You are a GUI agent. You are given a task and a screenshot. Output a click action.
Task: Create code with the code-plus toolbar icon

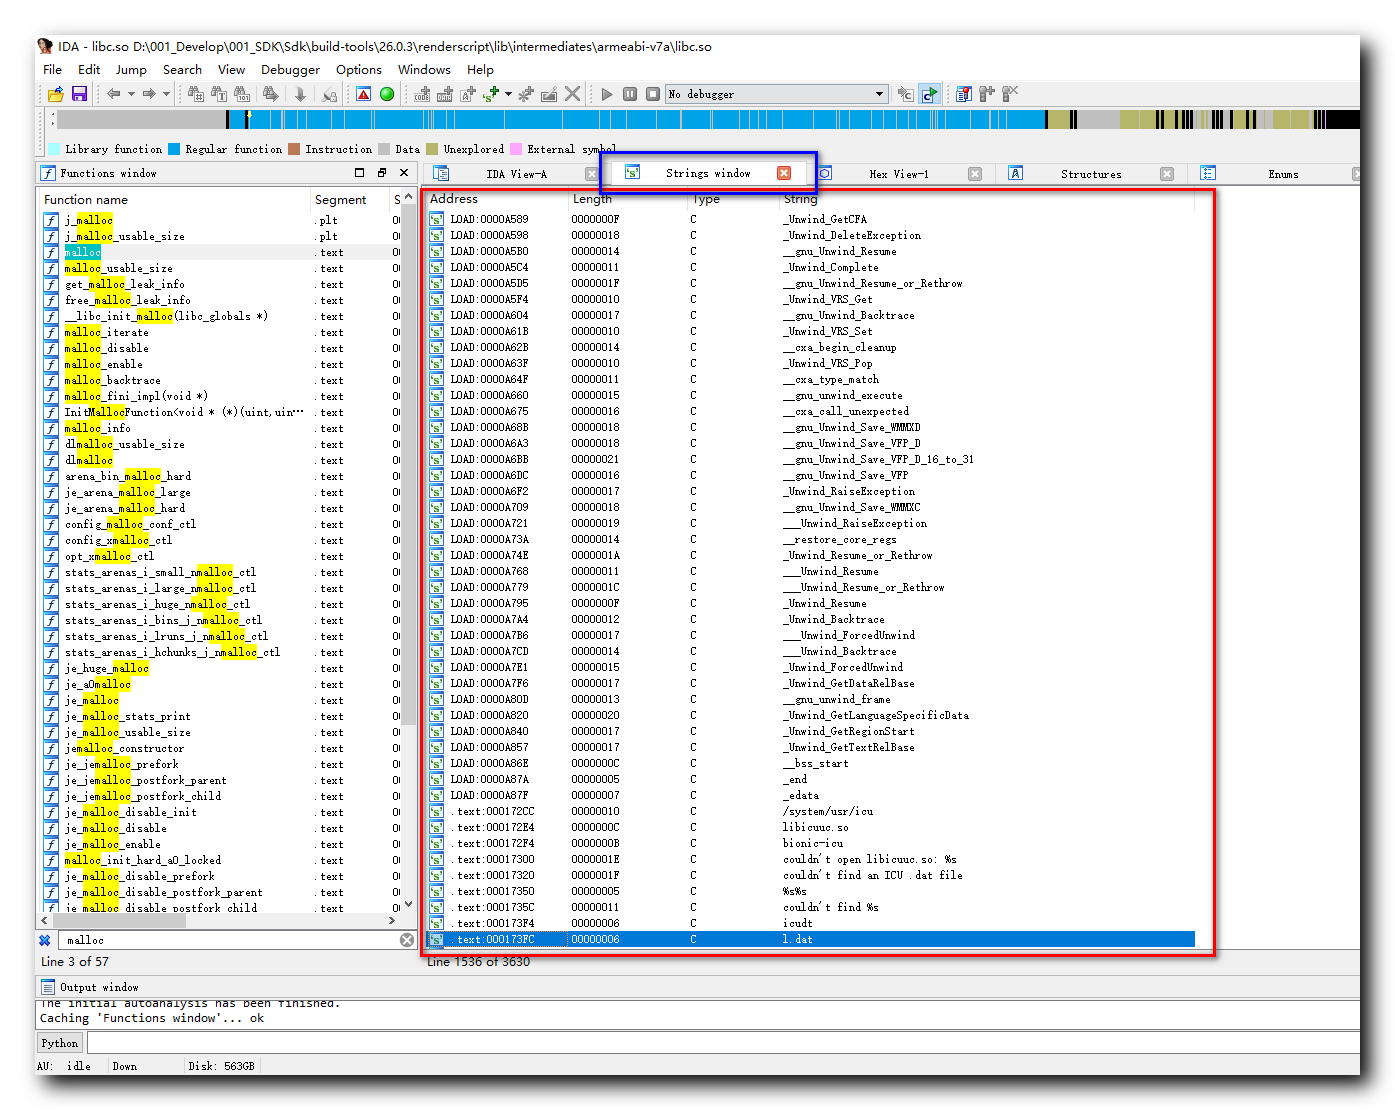click(x=421, y=93)
